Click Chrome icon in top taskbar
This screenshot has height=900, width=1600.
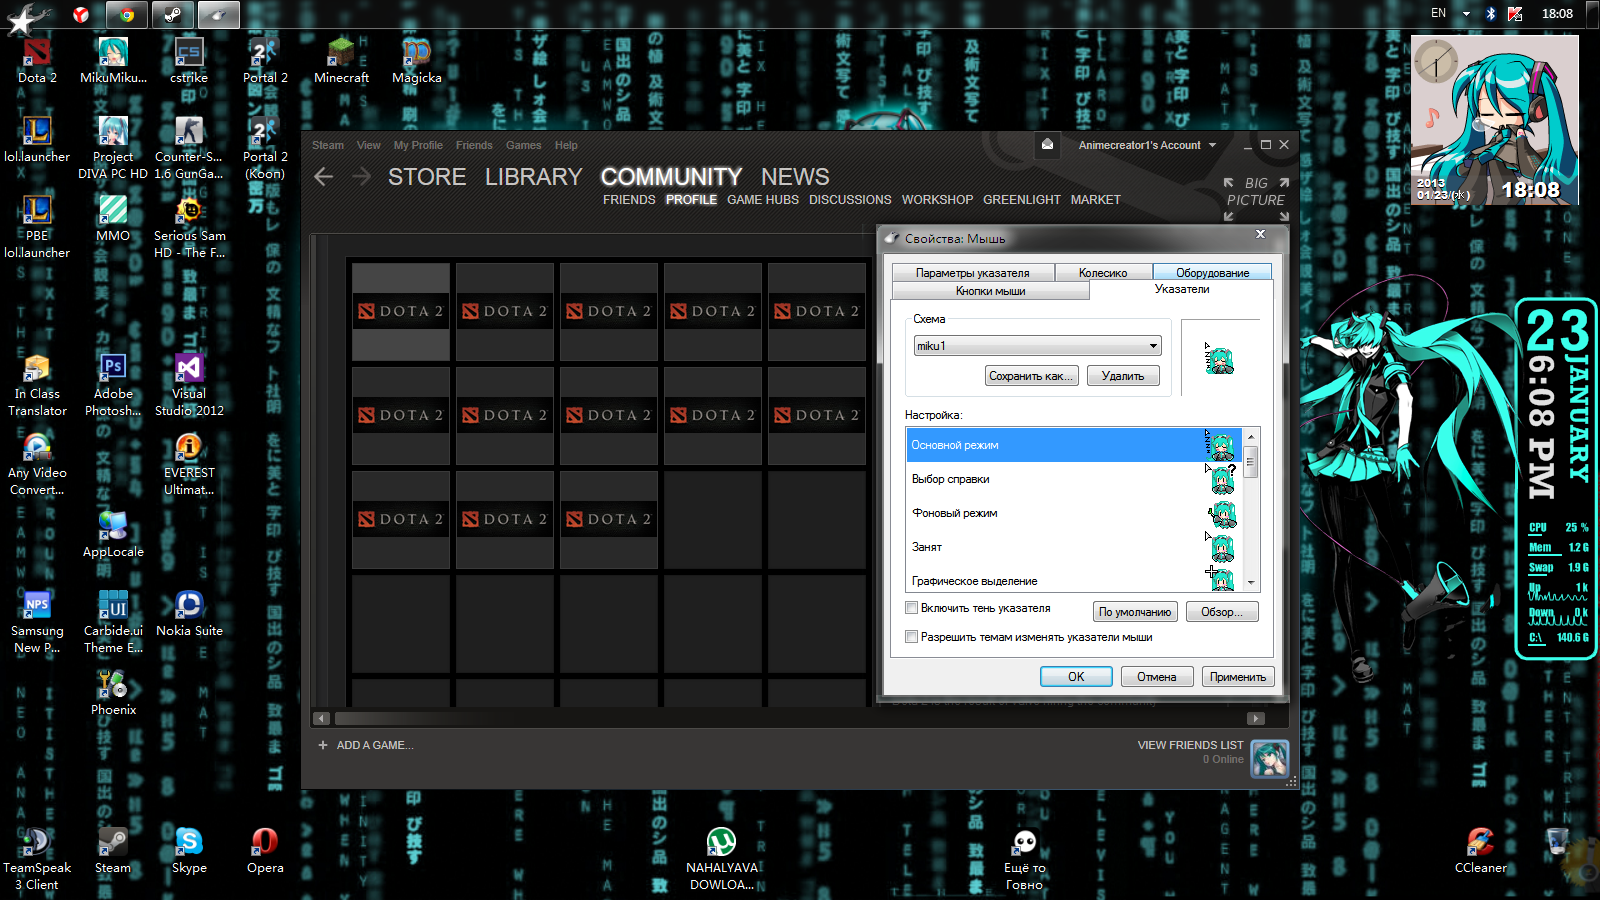127,14
